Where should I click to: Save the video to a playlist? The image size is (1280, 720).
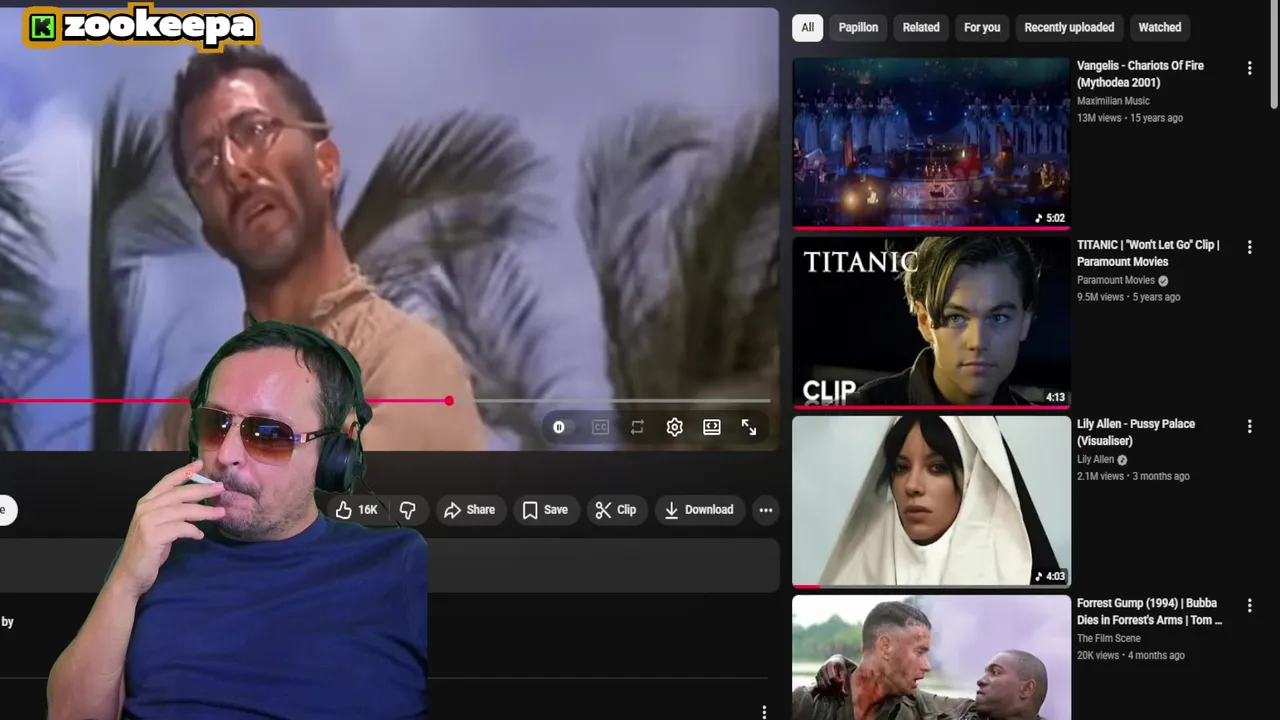tap(545, 510)
